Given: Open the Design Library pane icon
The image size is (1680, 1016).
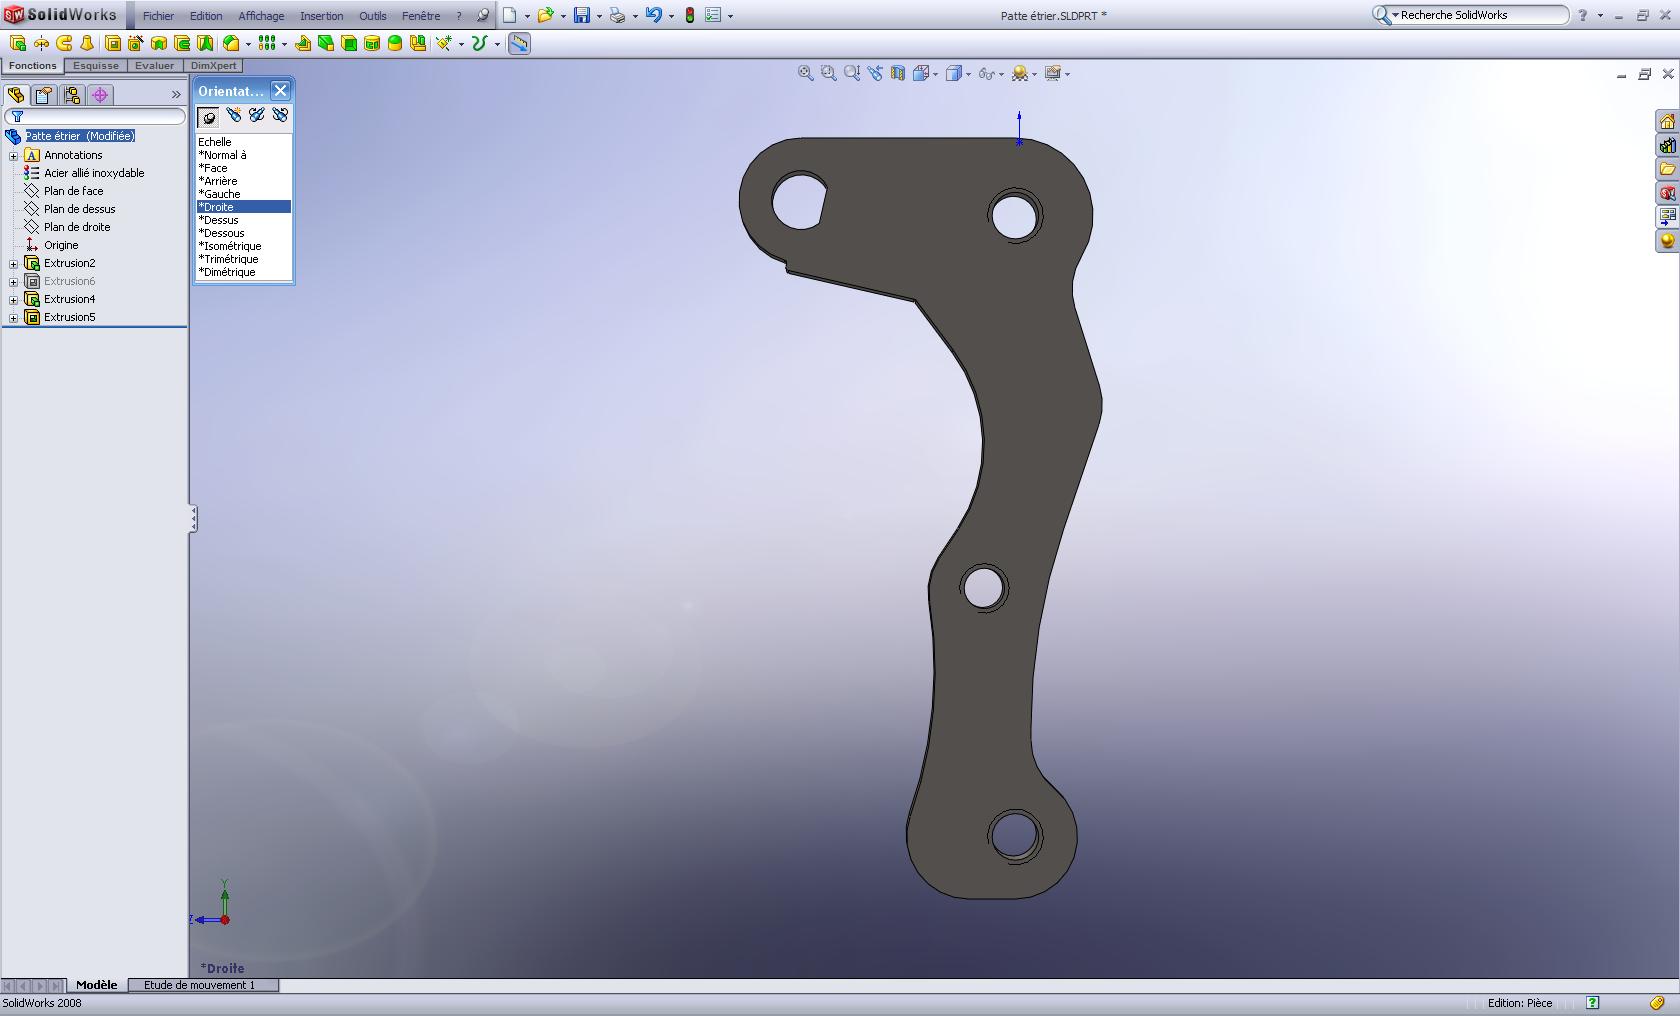Looking at the screenshot, I should (1667, 145).
